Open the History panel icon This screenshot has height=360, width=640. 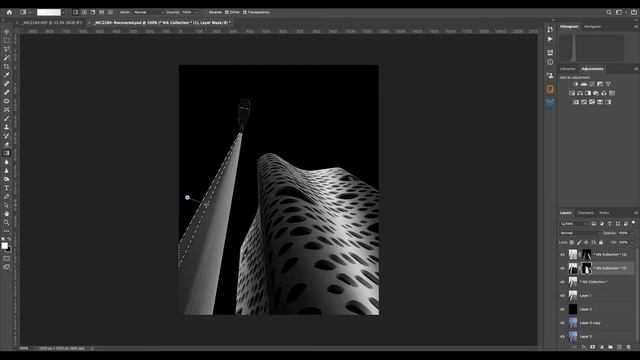(x=550, y=29)
